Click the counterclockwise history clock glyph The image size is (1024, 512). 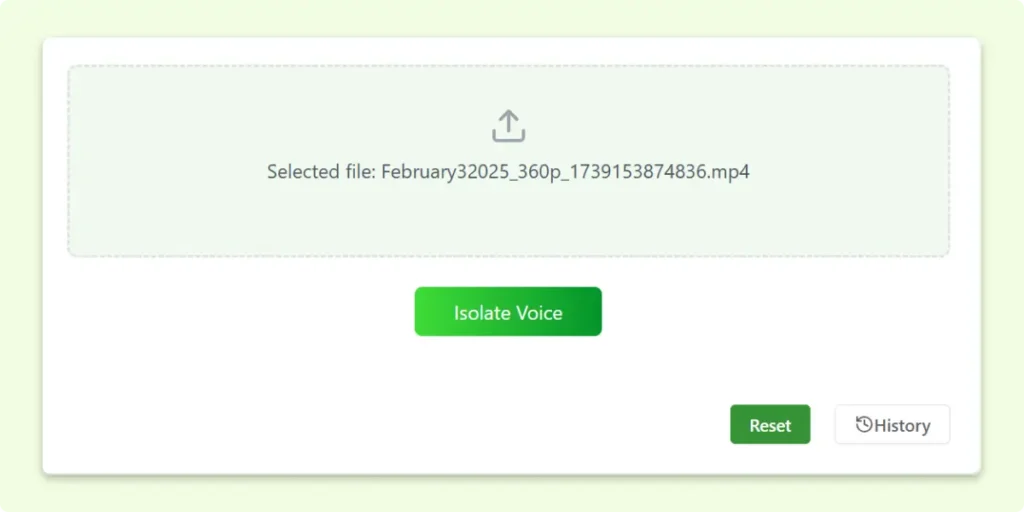[x=864, y=425]
